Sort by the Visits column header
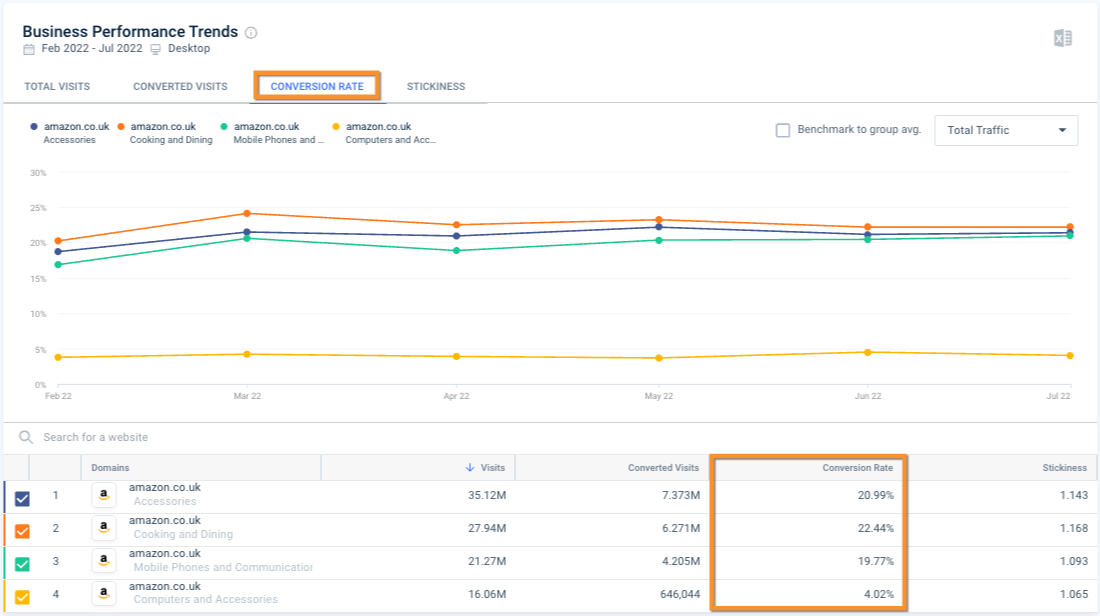This screenshot has width=1100, height=616. click(492, 467)
